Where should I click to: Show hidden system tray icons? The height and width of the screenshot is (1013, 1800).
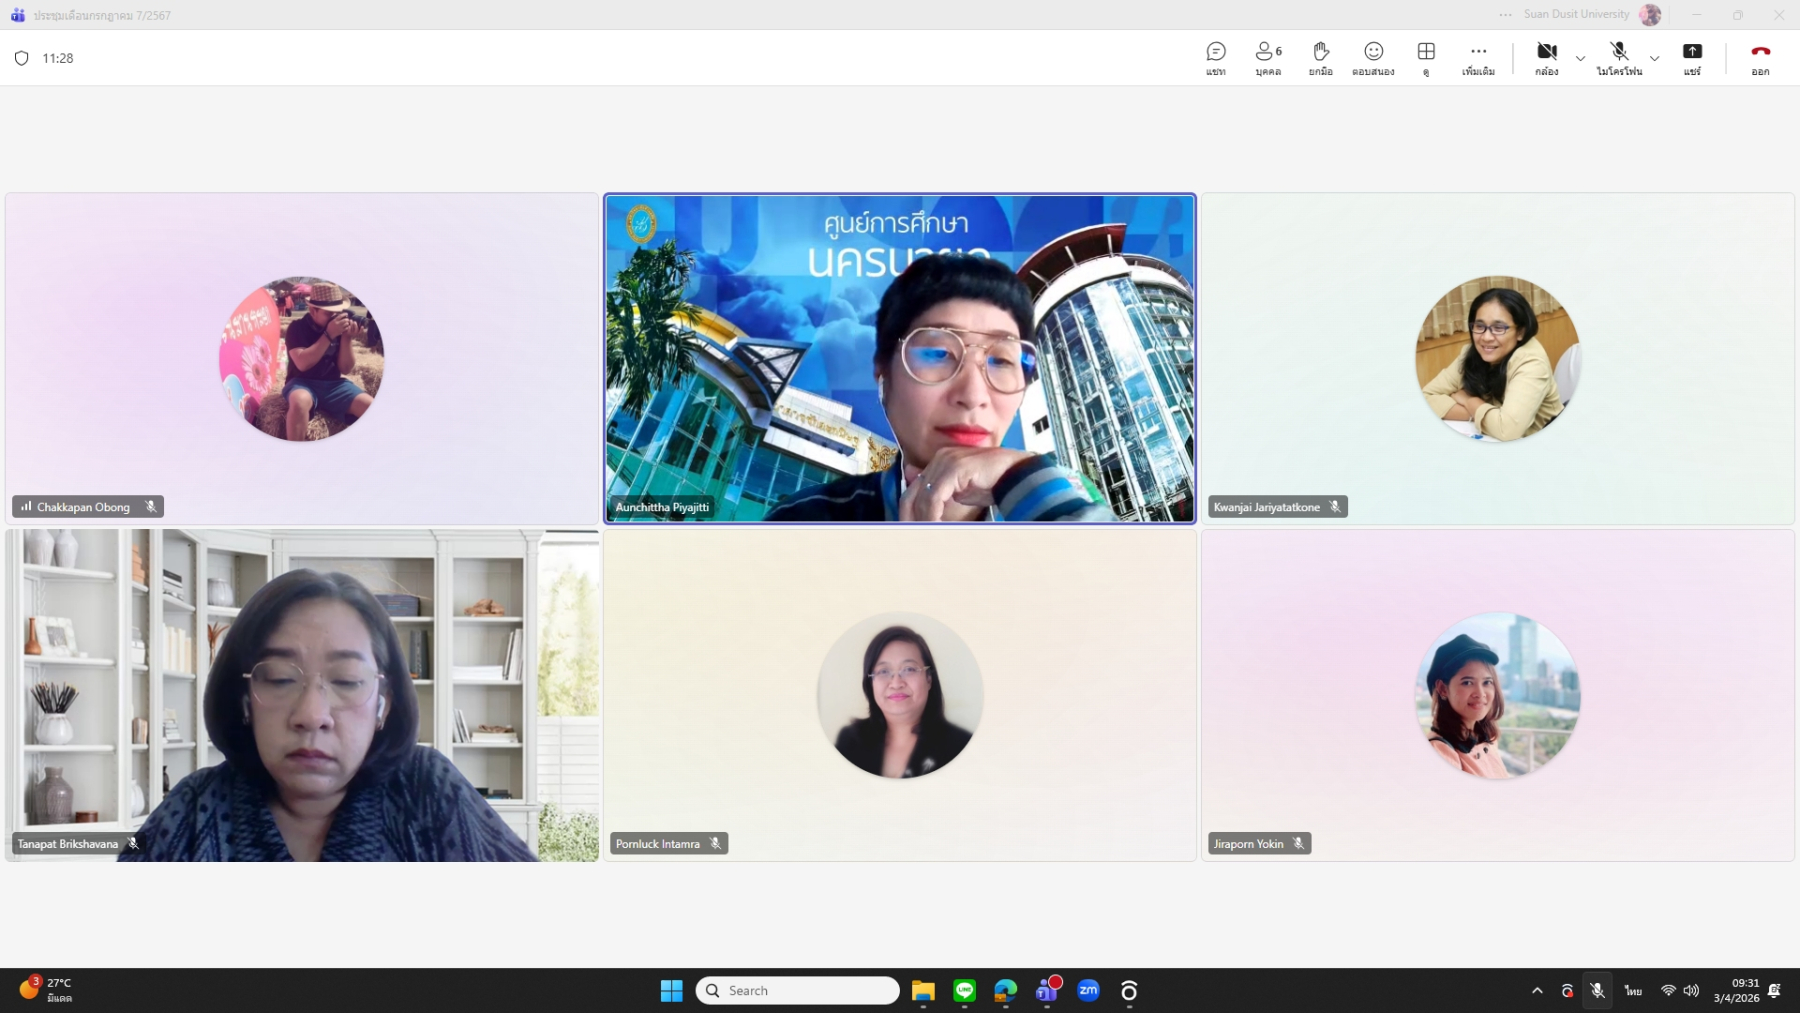pyautogui.click(x=1537, y=990)
